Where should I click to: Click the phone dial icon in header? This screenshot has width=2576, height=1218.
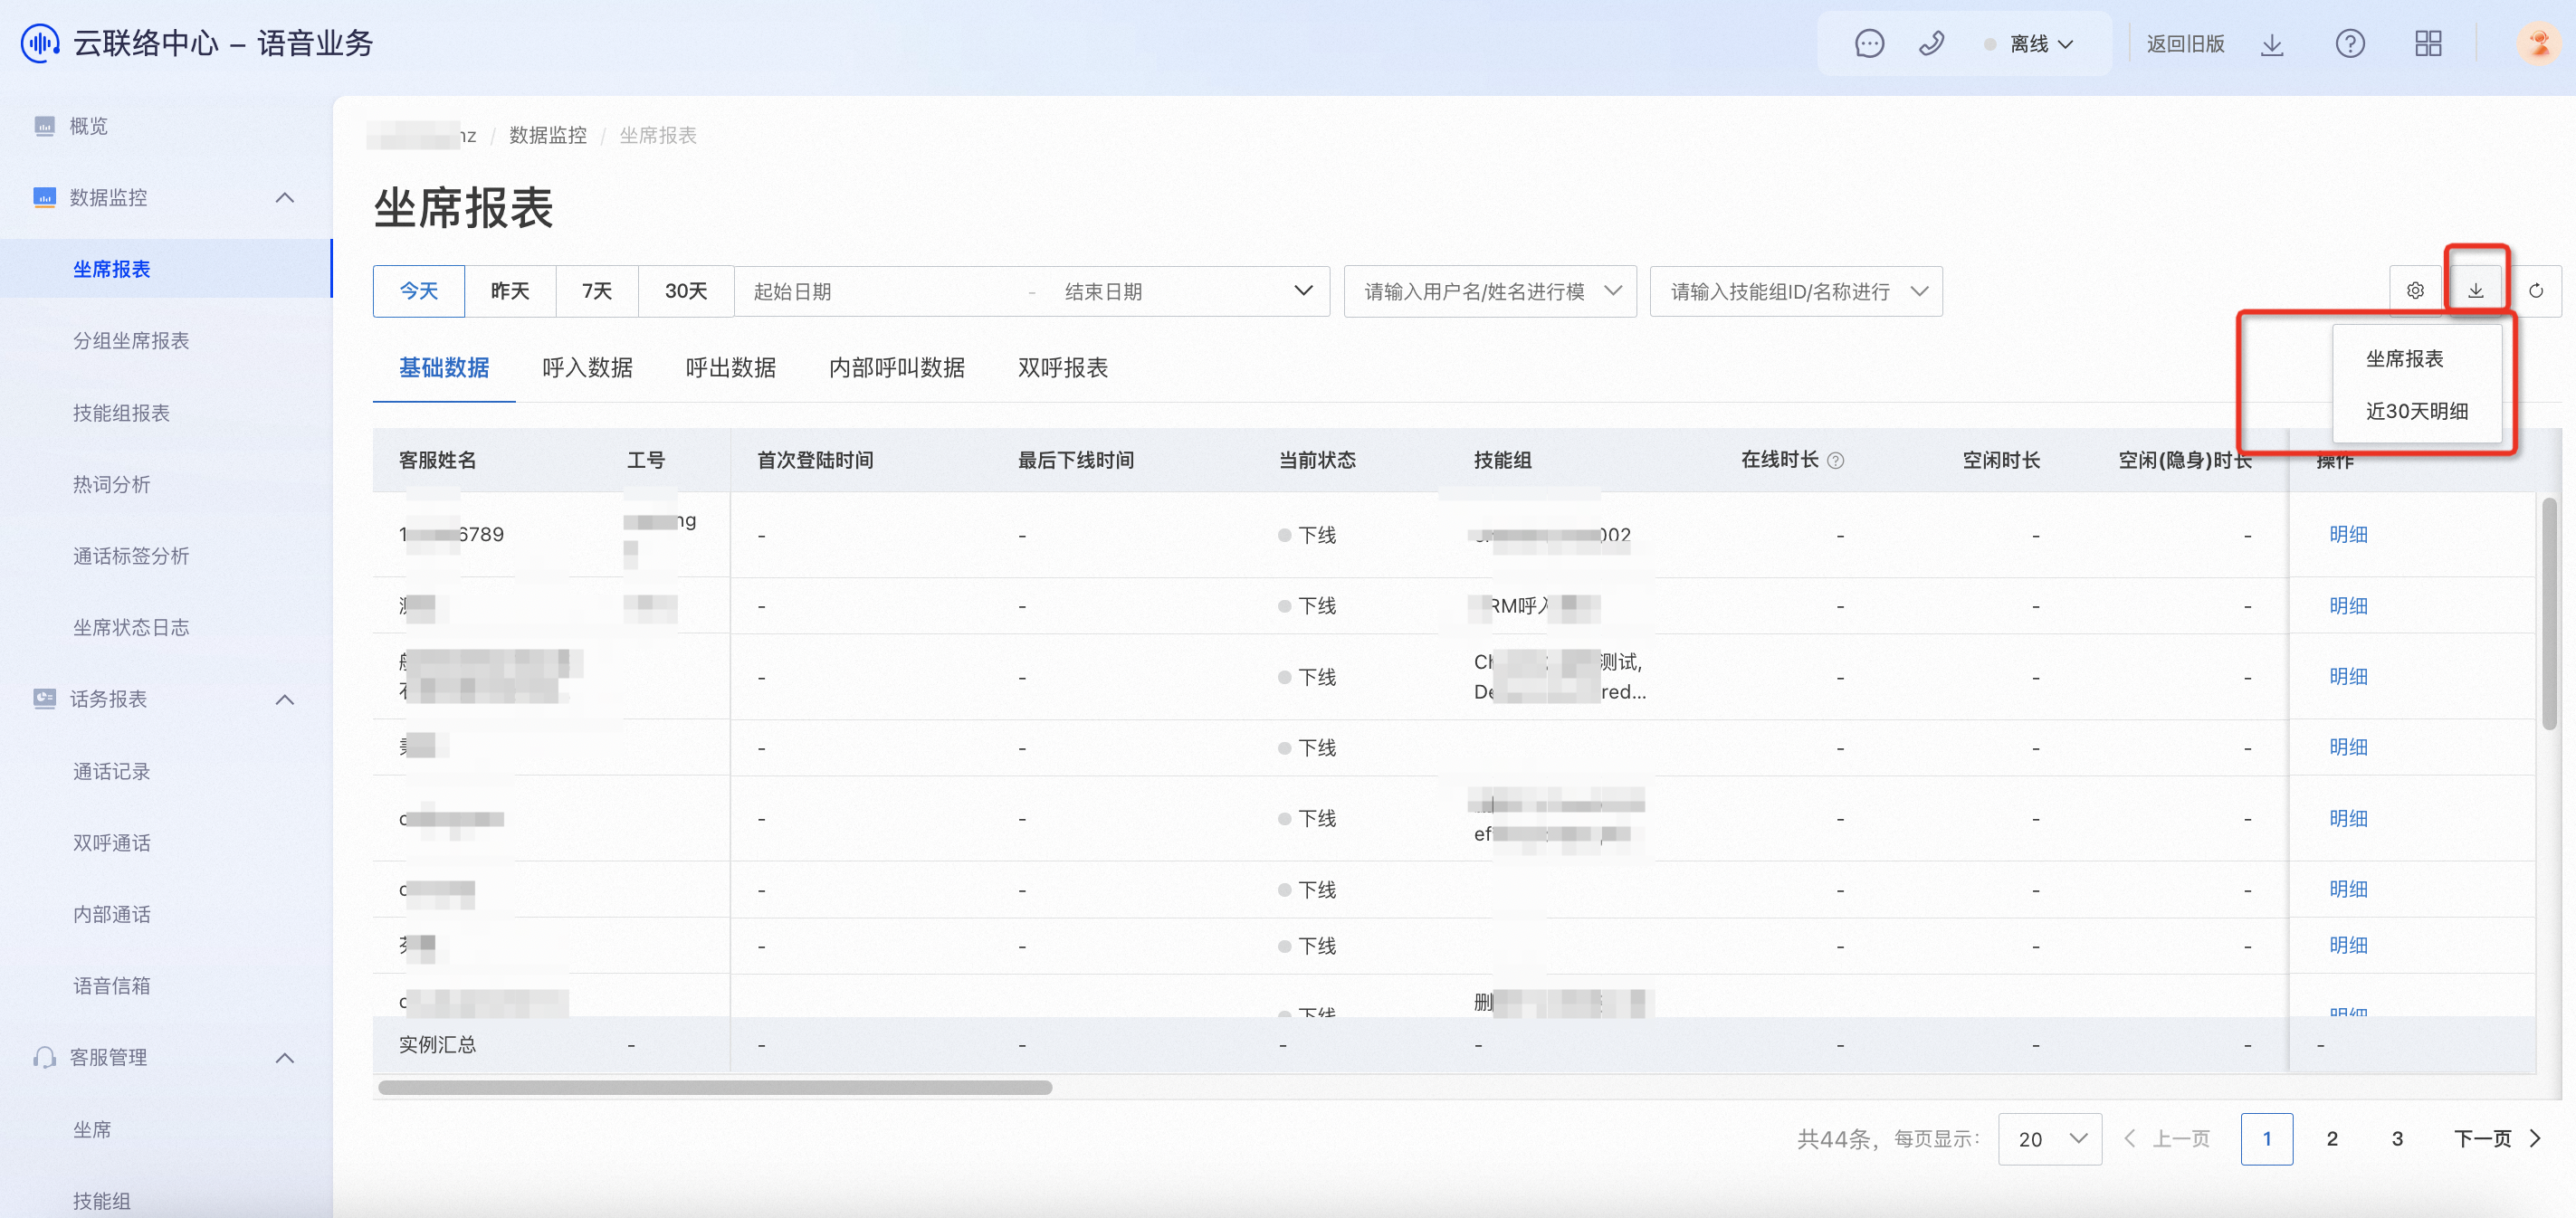tap(1931, 44)
